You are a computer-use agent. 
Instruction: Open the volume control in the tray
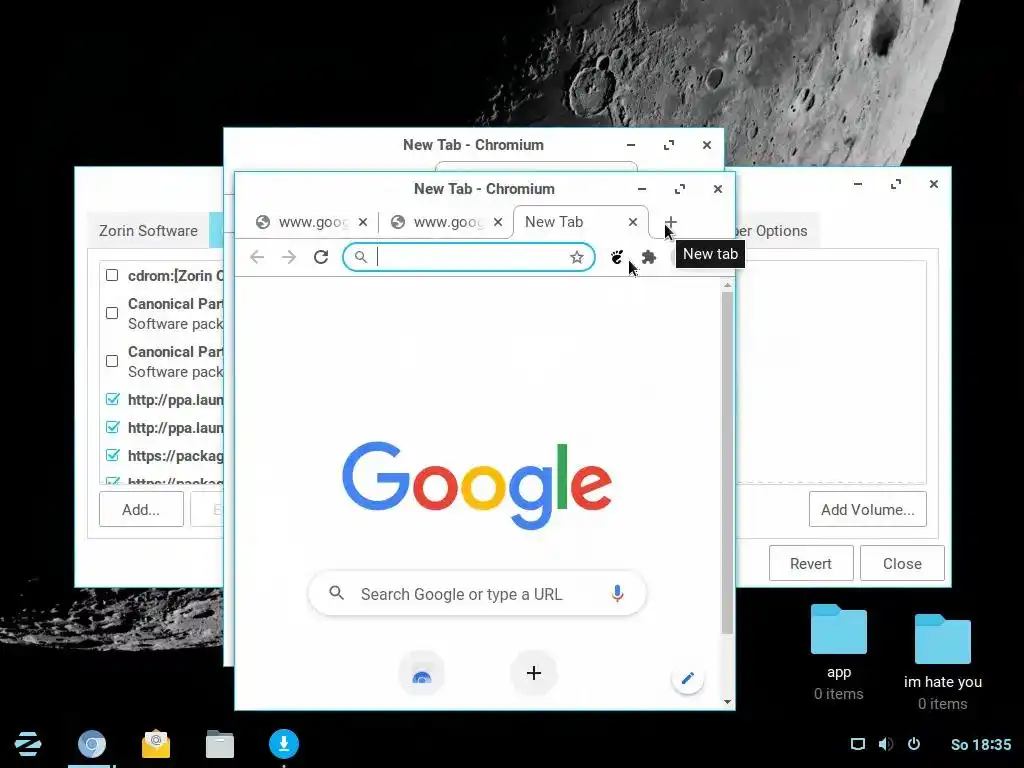point(886,744)
